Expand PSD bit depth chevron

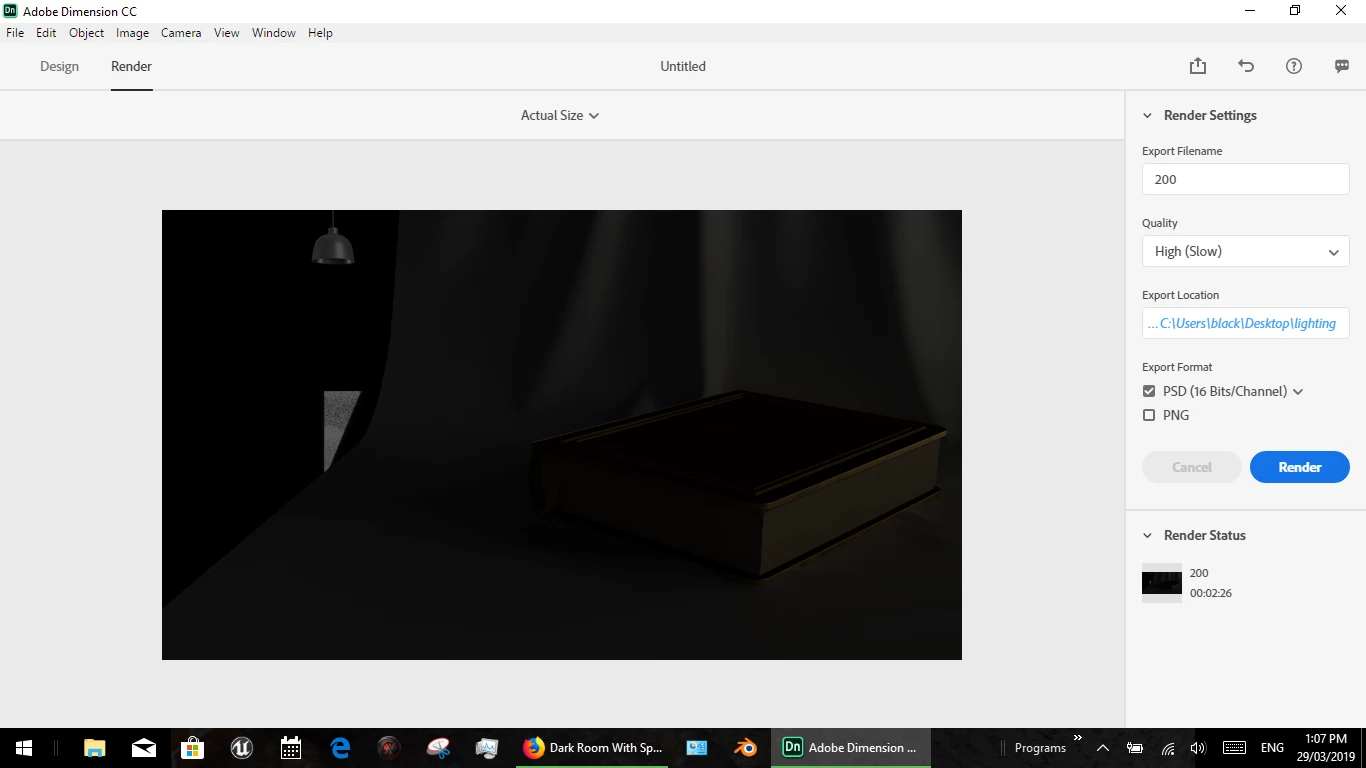(1298, 392)
